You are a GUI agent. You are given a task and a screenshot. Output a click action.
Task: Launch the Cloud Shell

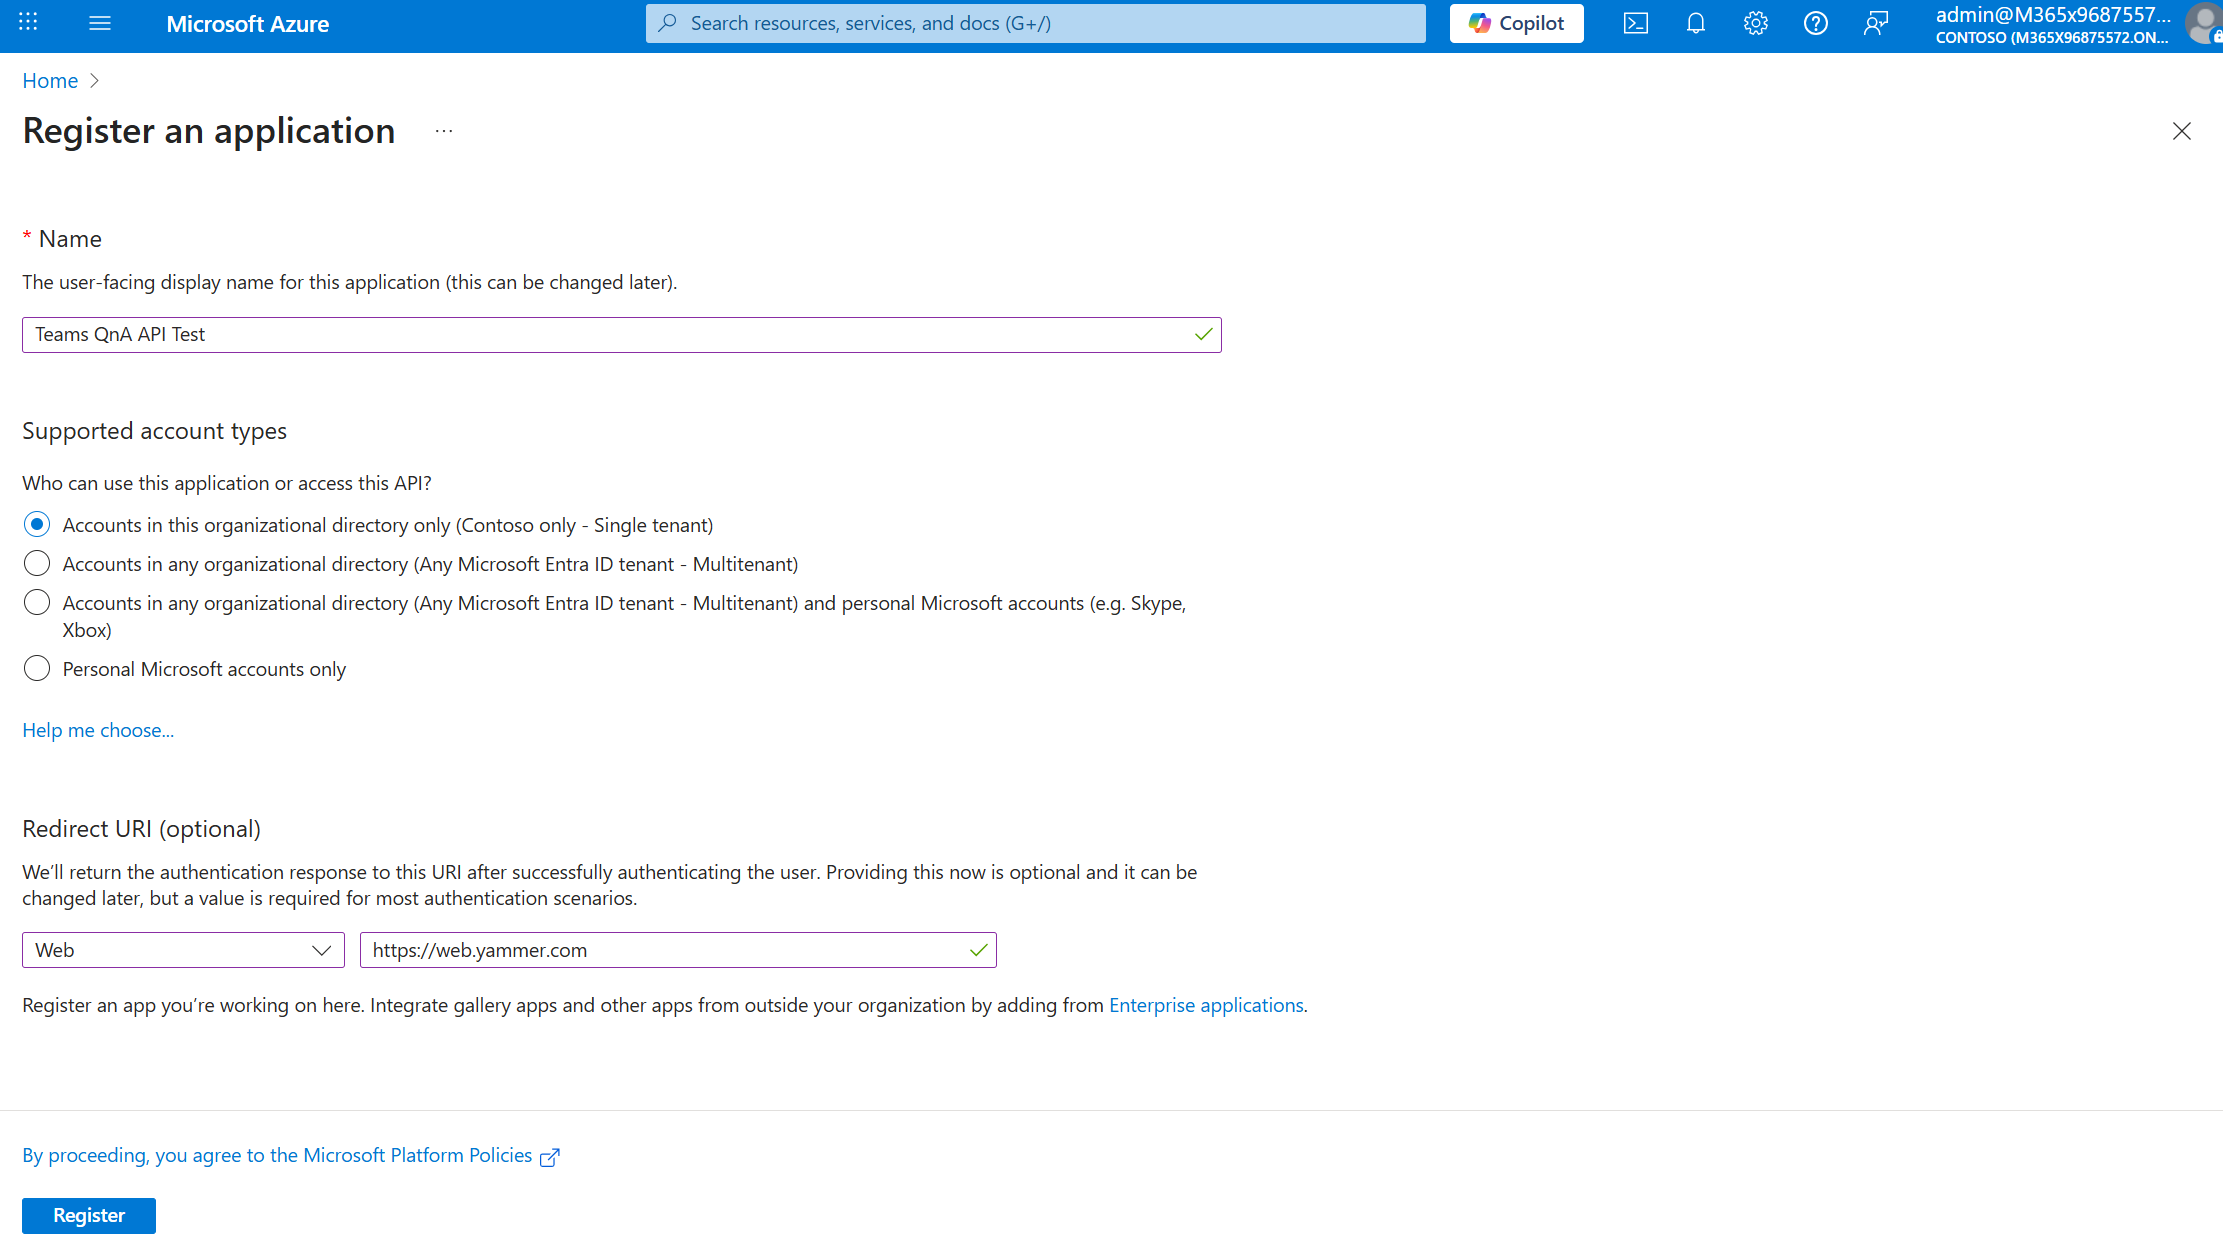[x=1635, y=23]
